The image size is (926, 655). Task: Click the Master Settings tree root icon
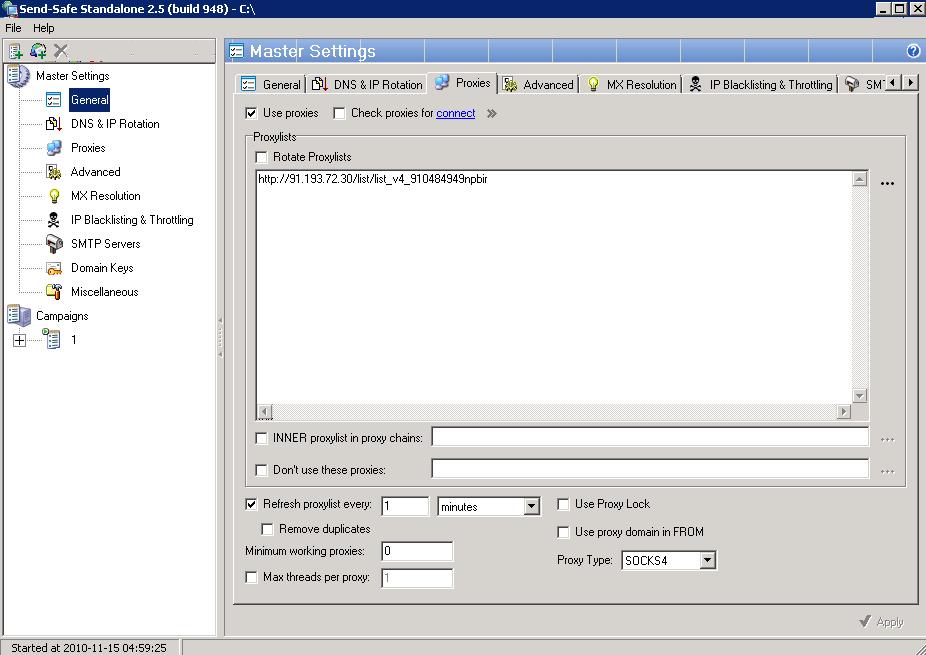coord(18,76)
